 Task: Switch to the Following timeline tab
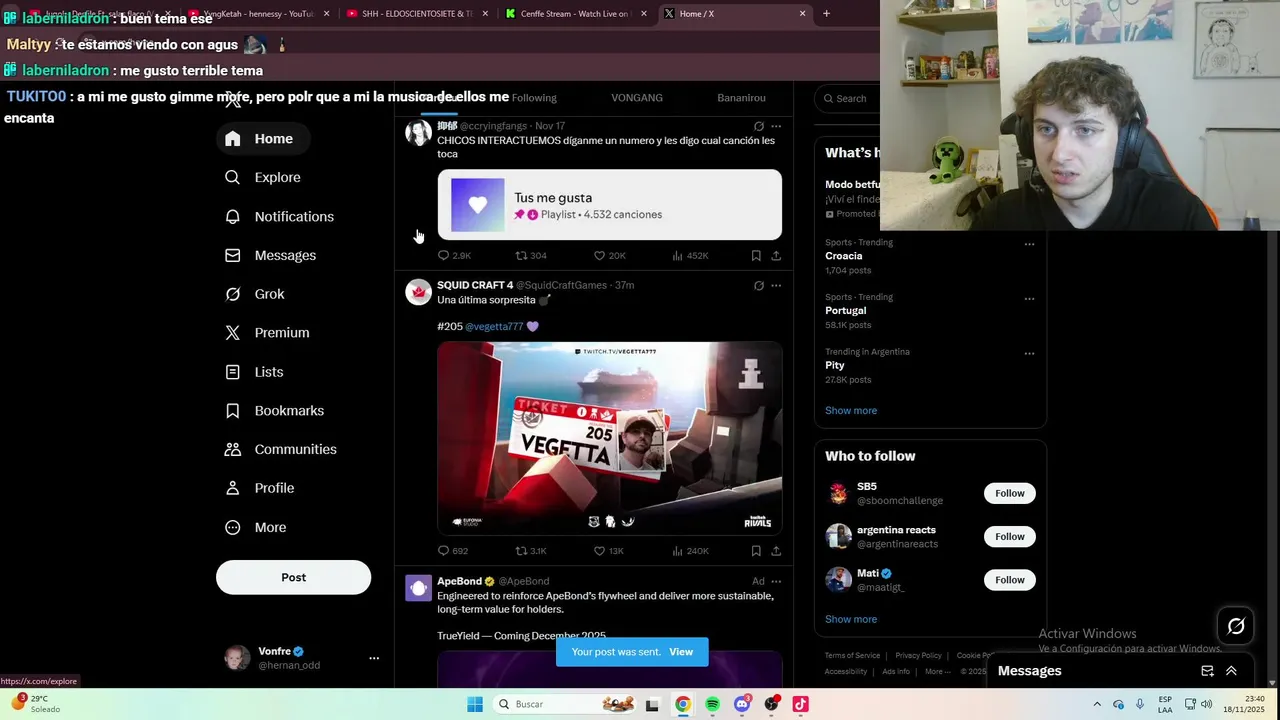click(x=534, y=98)
